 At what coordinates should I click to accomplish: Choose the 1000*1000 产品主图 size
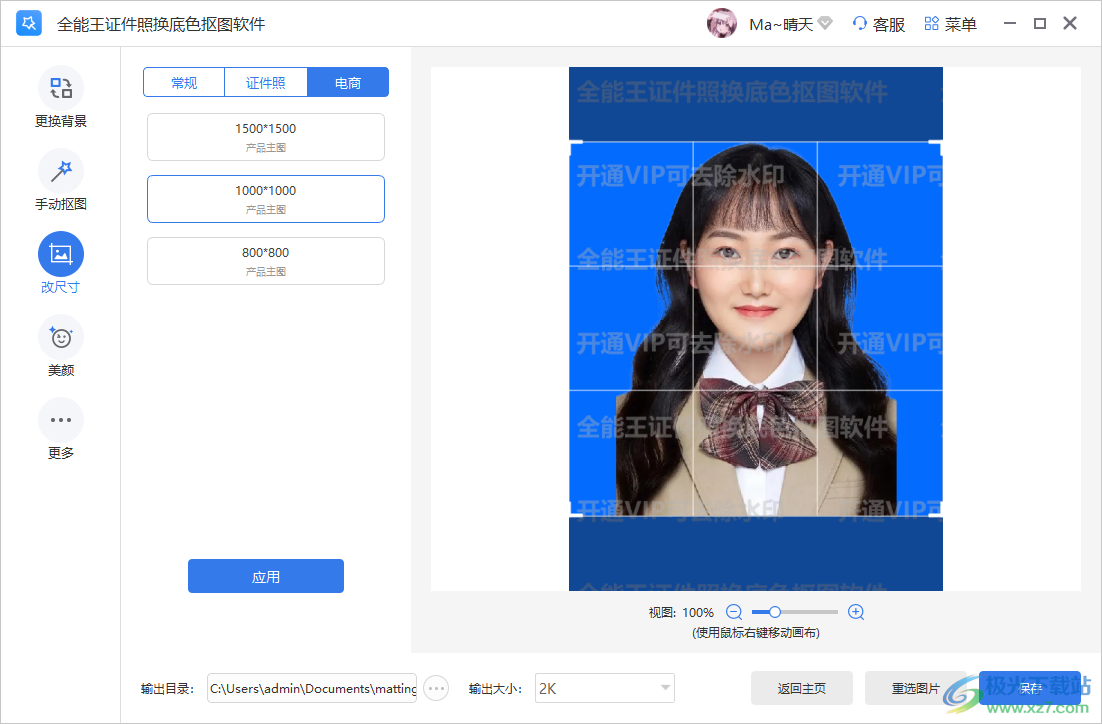coord(266,199)
